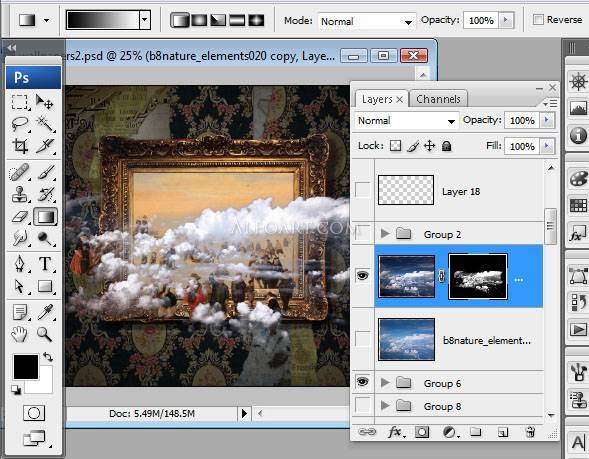Select the Slice tool
Image resolution: width=589 pixels, height=459 pixels.
click(x=45, y=146)
